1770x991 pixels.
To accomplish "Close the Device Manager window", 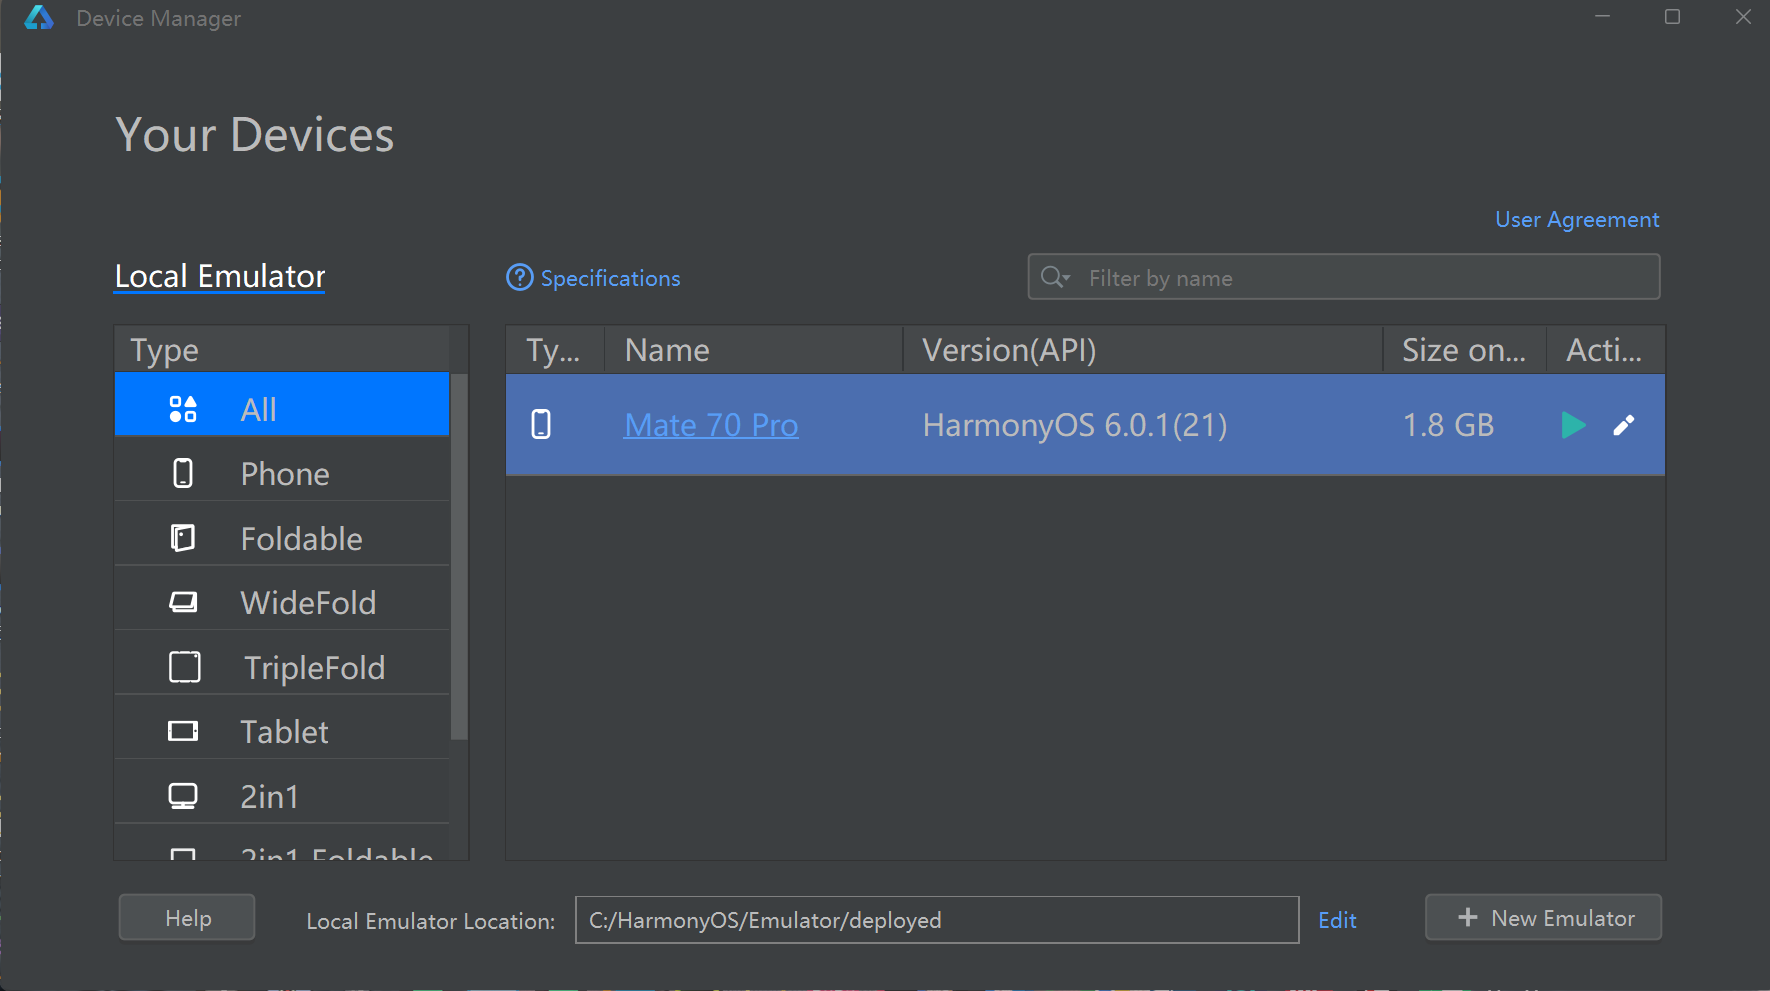I will tap(1743, 17).
